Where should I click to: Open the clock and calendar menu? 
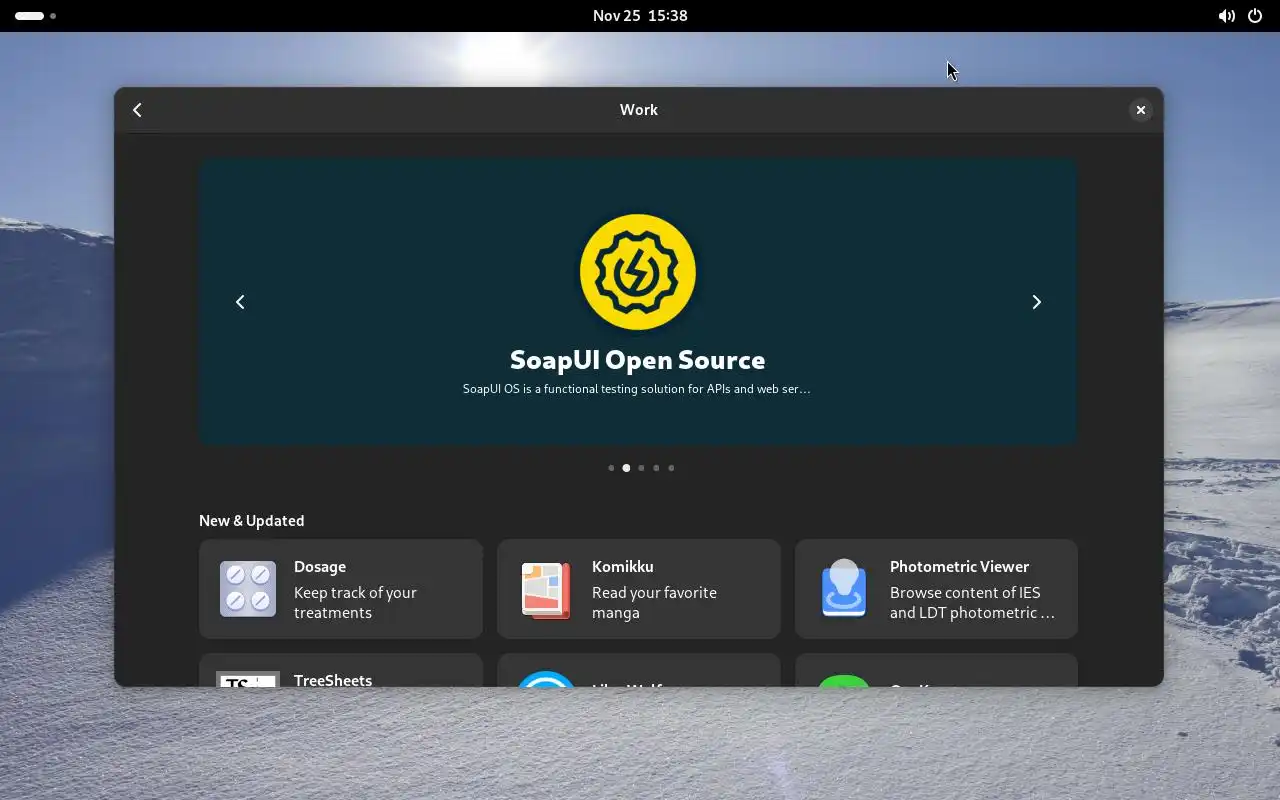pos(640,16)
